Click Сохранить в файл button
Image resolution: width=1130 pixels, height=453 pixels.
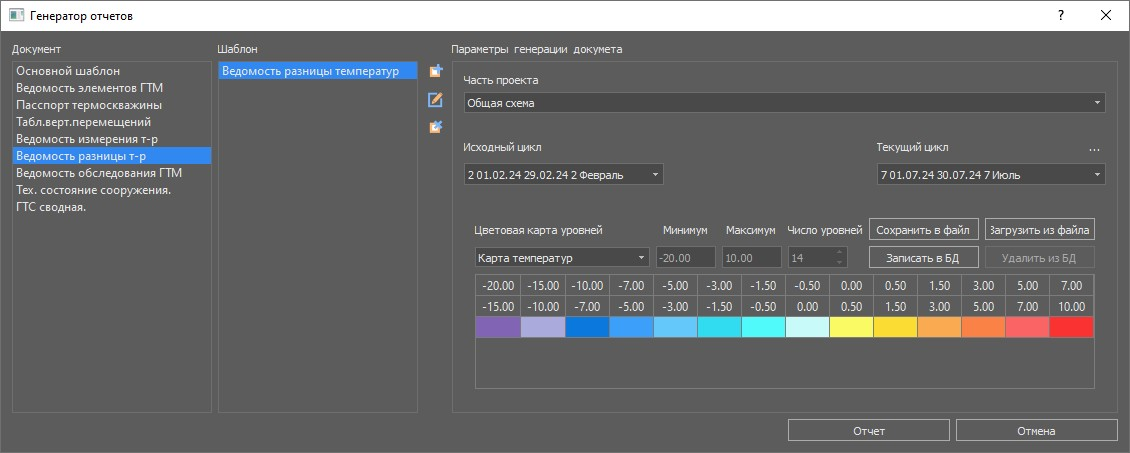coord(922,229)
